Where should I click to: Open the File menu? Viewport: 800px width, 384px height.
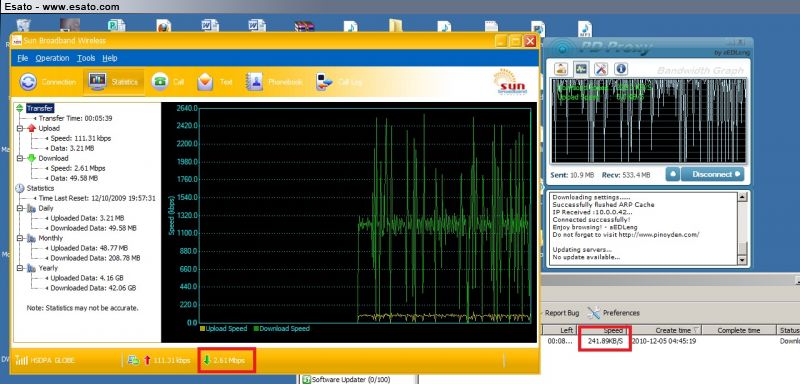click(22, 58)
